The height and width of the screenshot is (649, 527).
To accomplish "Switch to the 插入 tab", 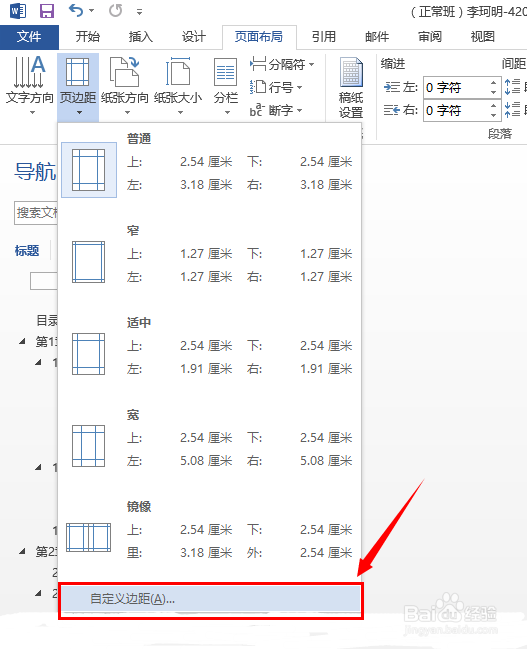I will tap(141, 37).
